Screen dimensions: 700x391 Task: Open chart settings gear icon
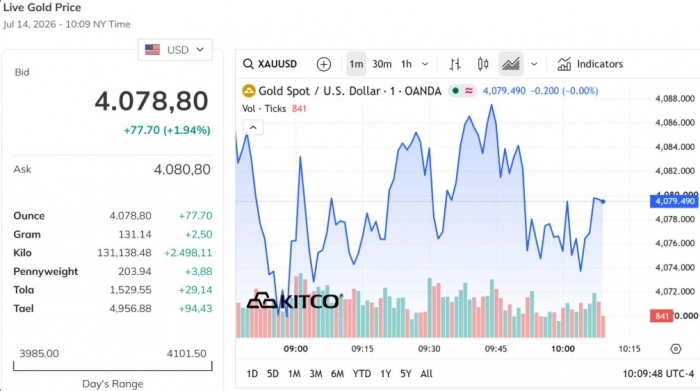(676, 349)
